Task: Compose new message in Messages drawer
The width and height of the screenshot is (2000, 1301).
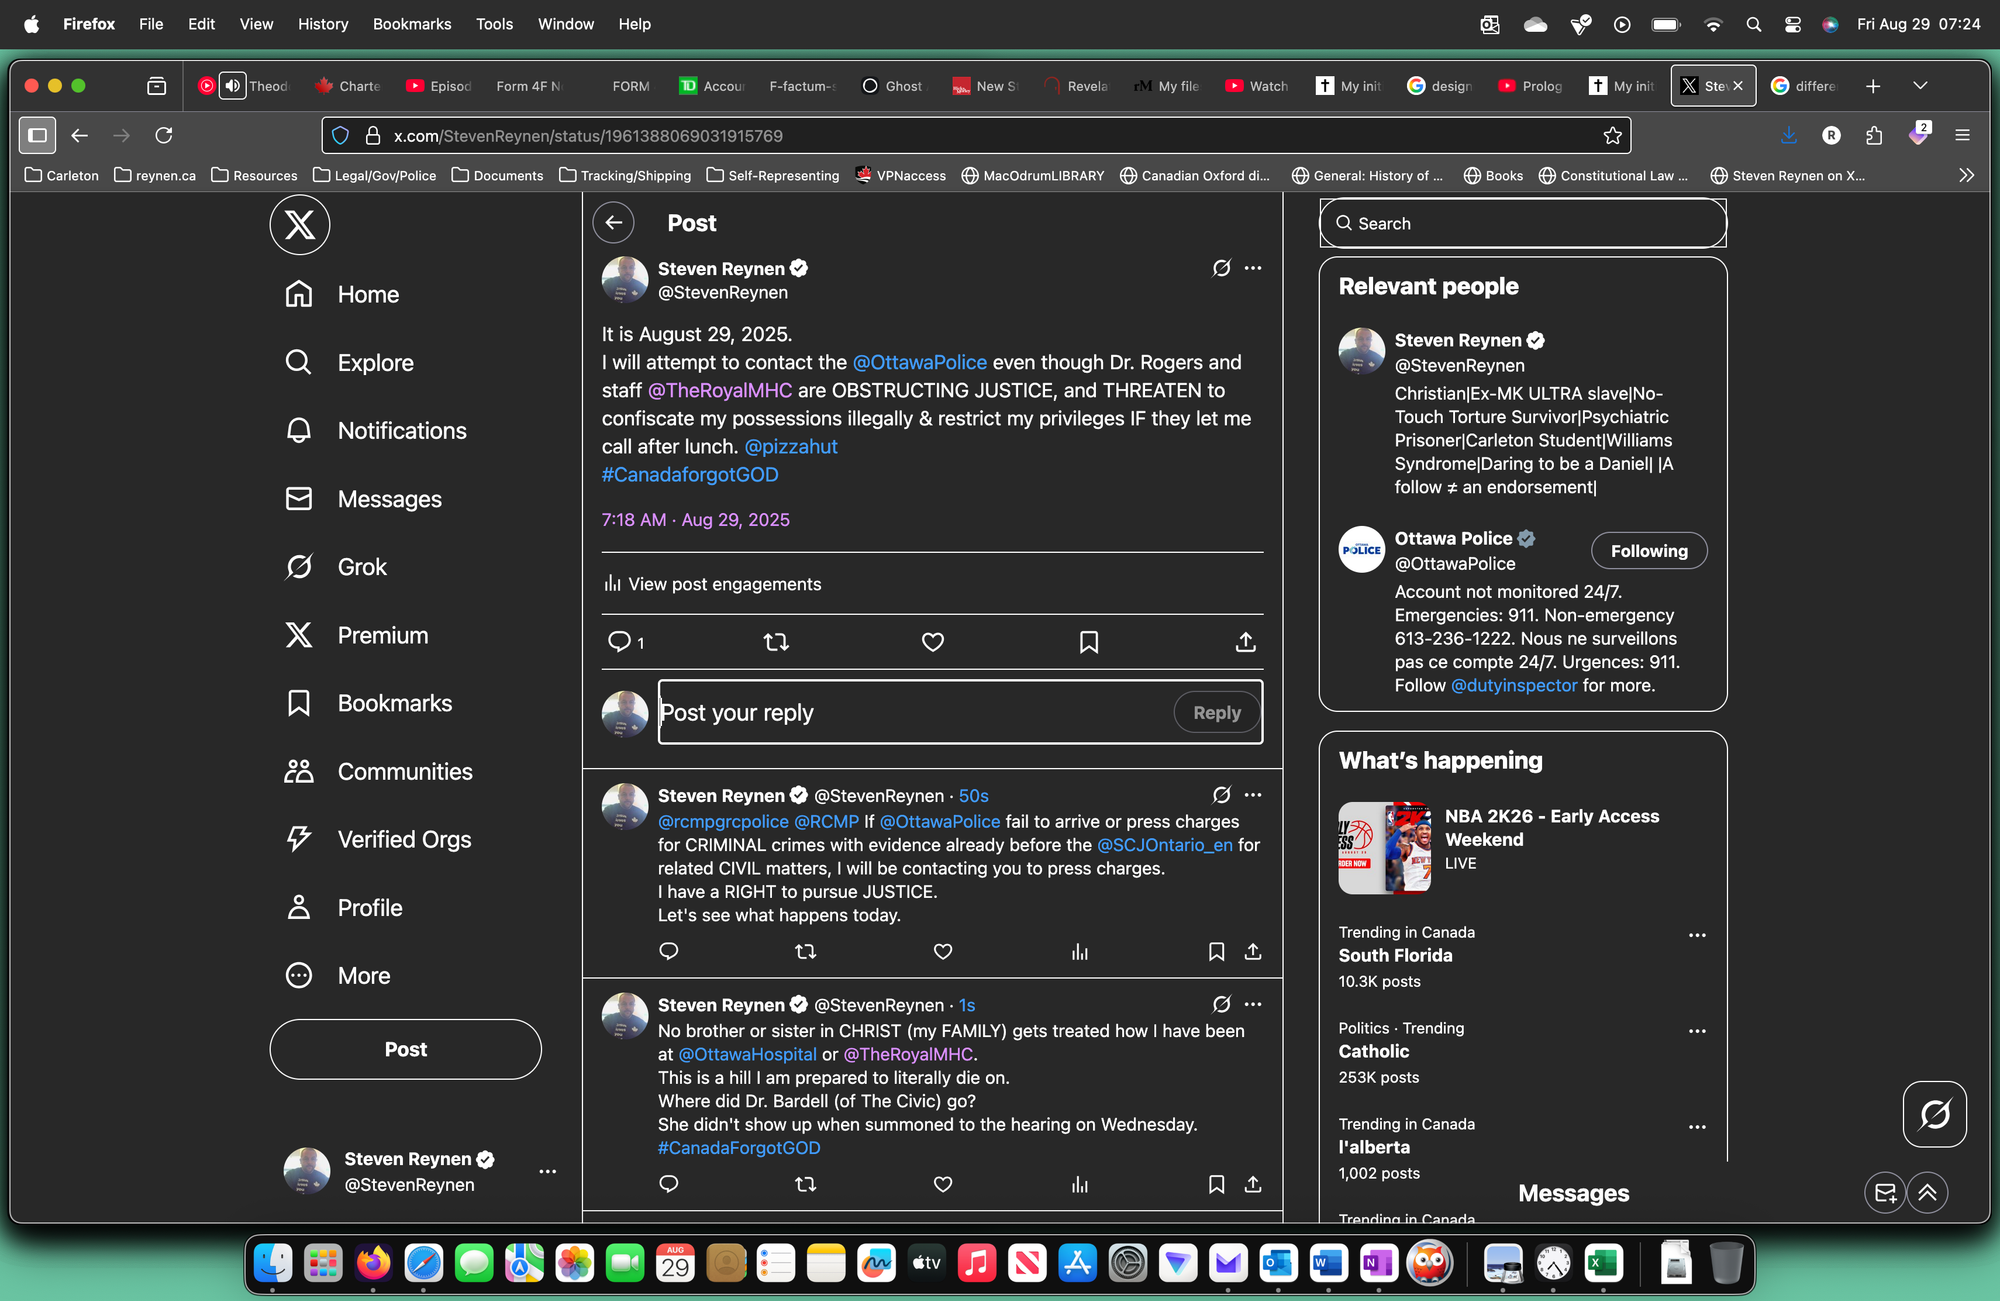Action: [1885, 1192]
